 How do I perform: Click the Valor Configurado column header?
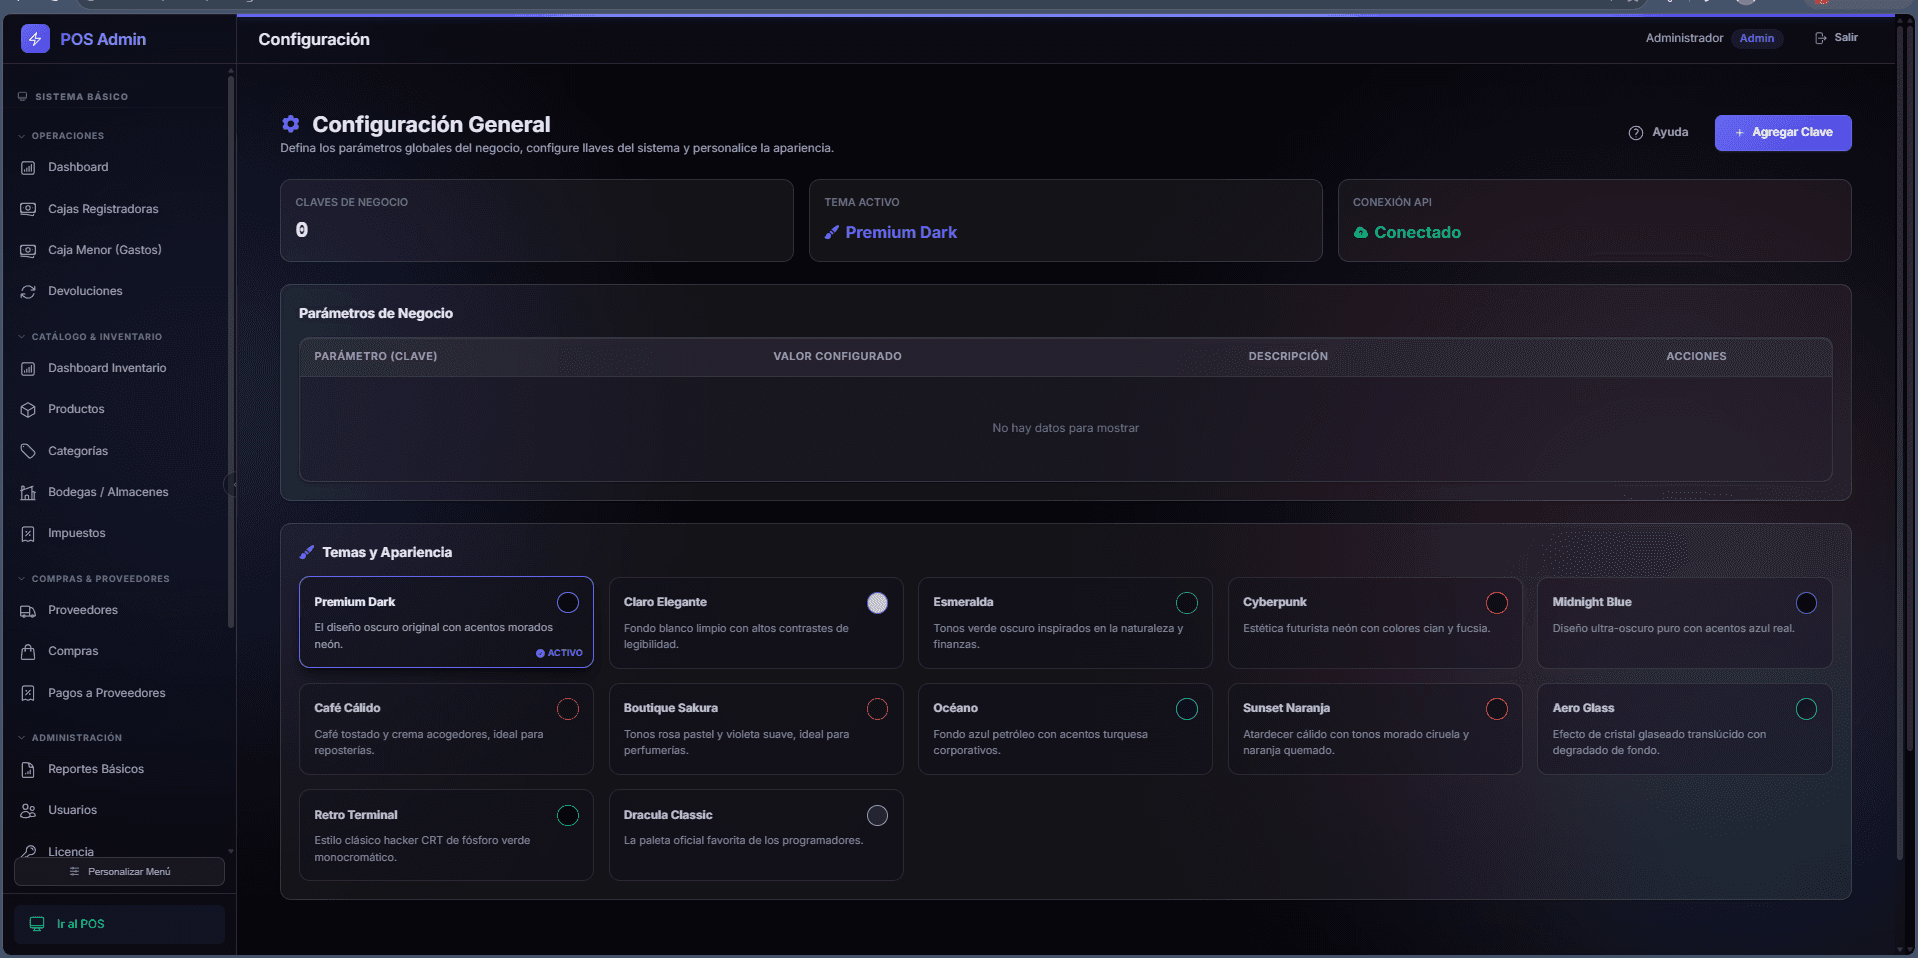(x=837, y=356)
